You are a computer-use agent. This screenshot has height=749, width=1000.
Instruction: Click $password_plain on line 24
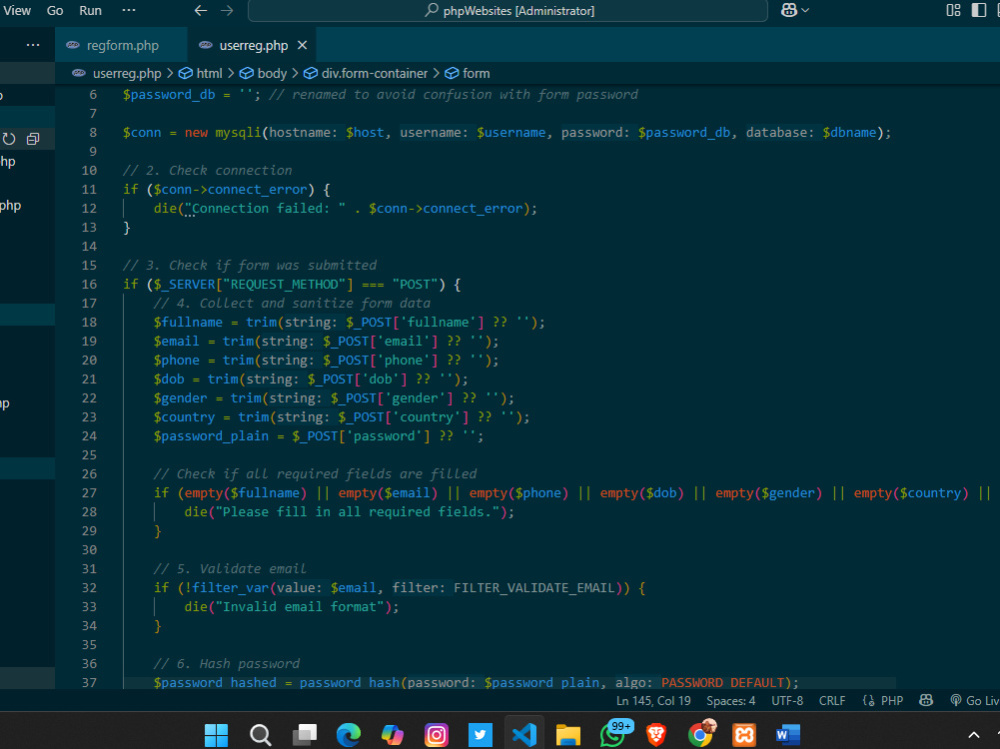pos(211,436)
